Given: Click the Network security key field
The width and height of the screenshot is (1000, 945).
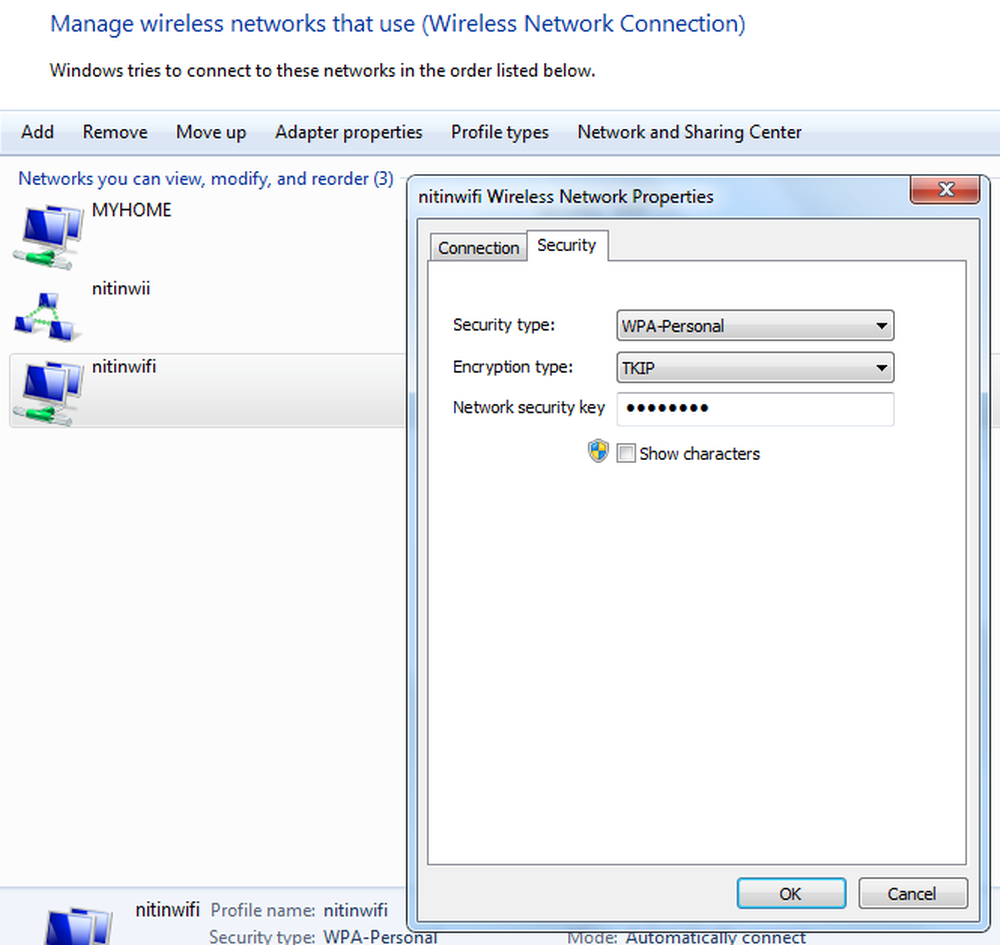Looking at the screenshot, I should click(755, 409).
